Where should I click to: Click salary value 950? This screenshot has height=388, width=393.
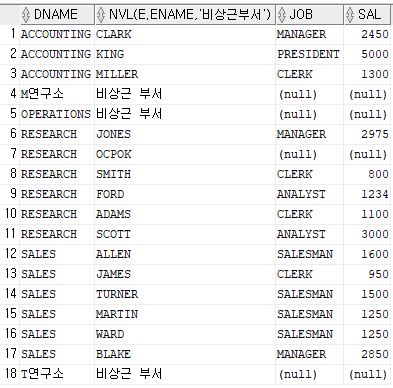pos(378,274)
